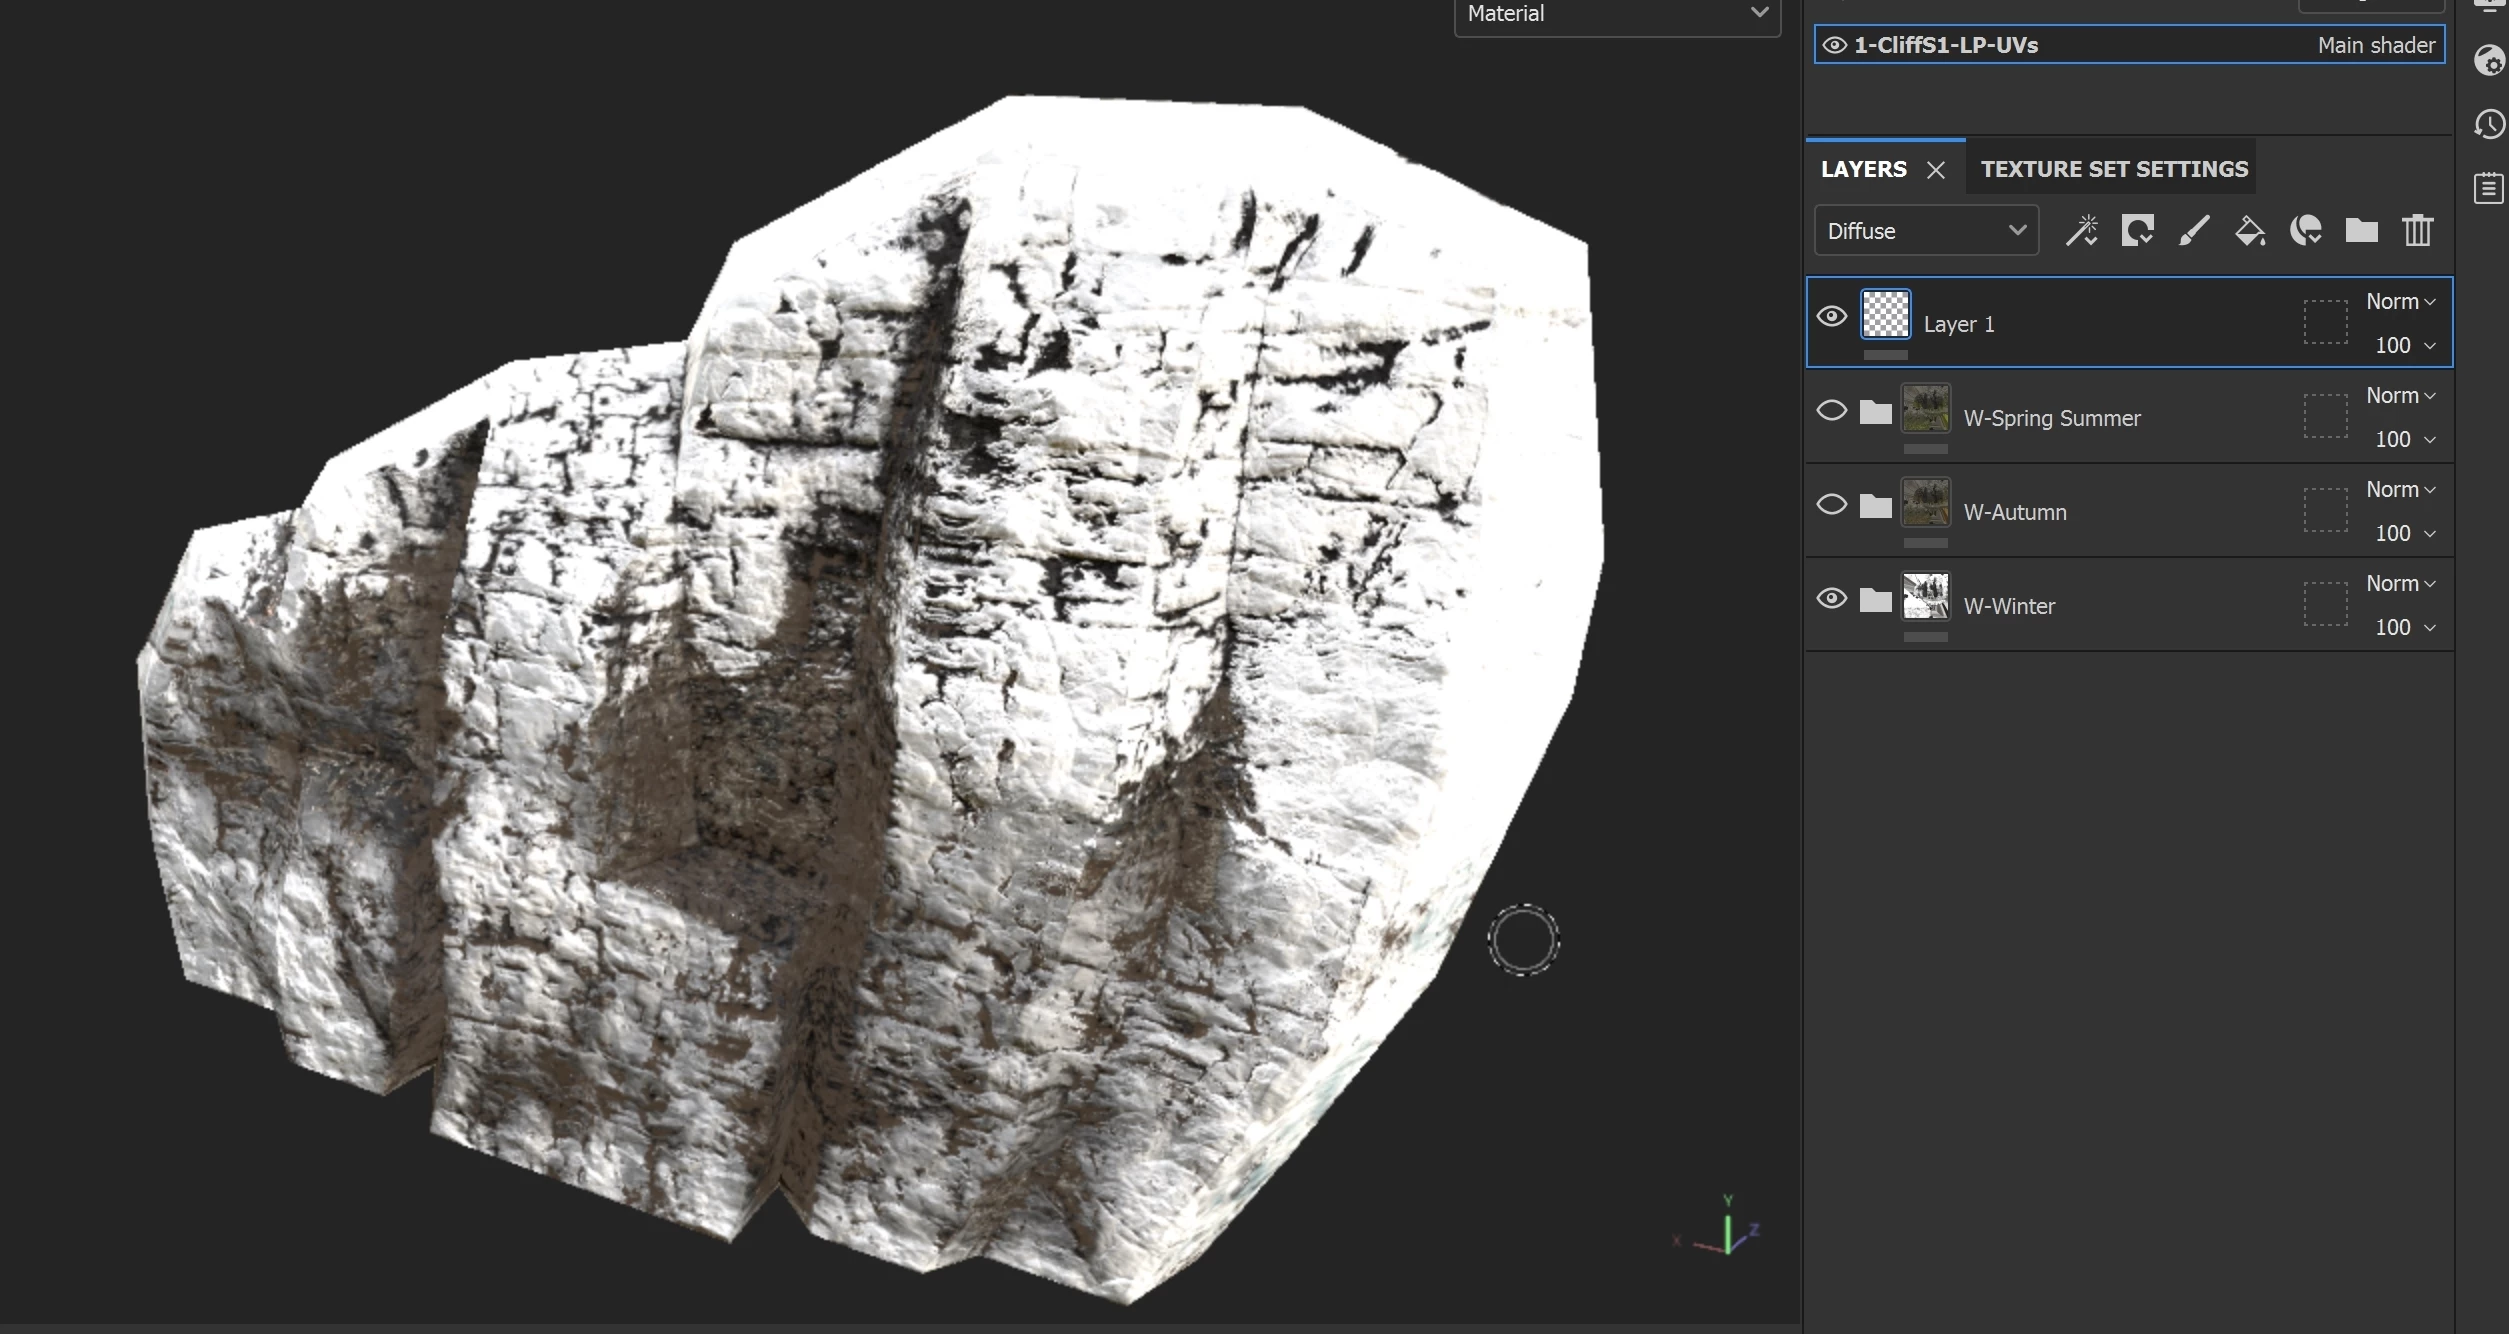
Task: Toggle visibility of W-Winter folder
Action: pos(1831,599)
